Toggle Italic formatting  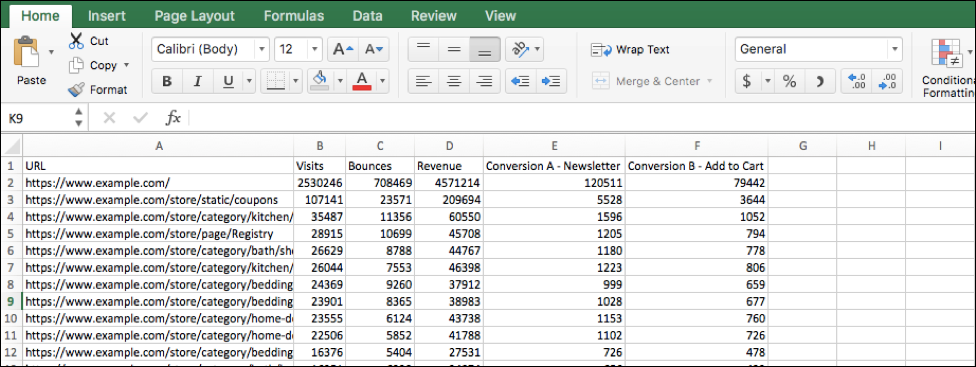[198, 81]
